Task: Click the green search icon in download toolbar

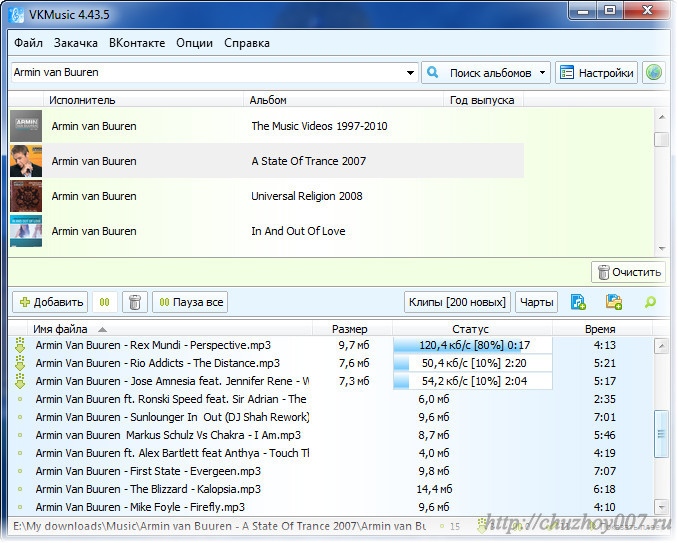Action: click(x=650, y=302)
